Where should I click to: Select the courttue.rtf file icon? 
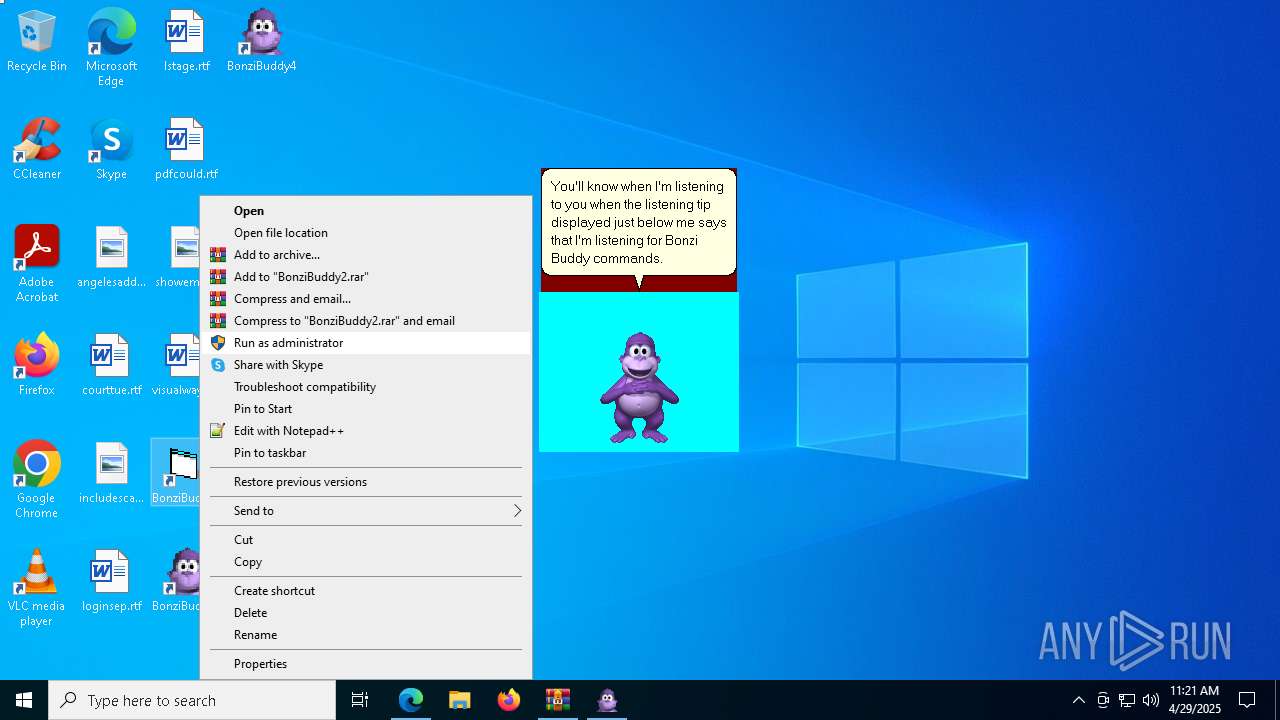click(x=111, y=366)
